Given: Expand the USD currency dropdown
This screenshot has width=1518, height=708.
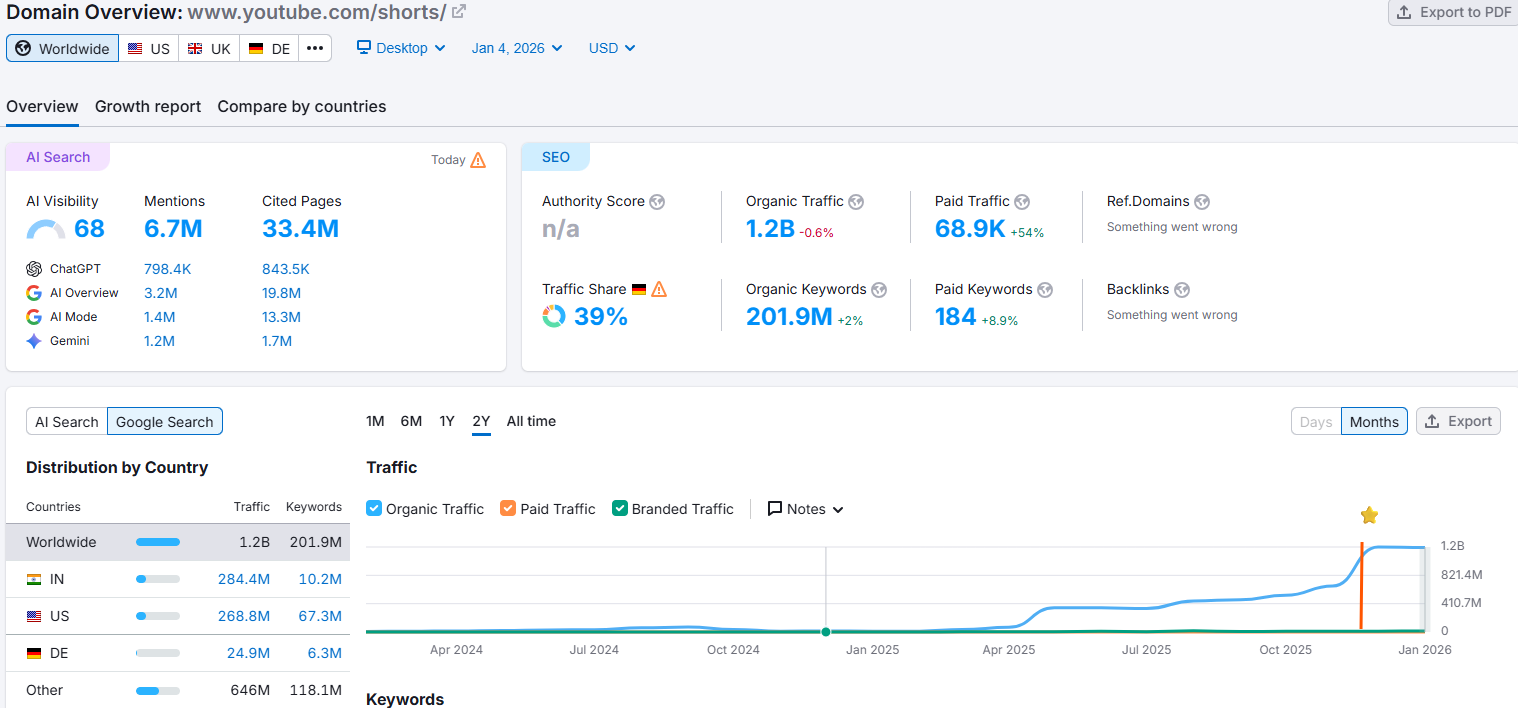Looking at the screenshot, I should (x=611, y=47).
